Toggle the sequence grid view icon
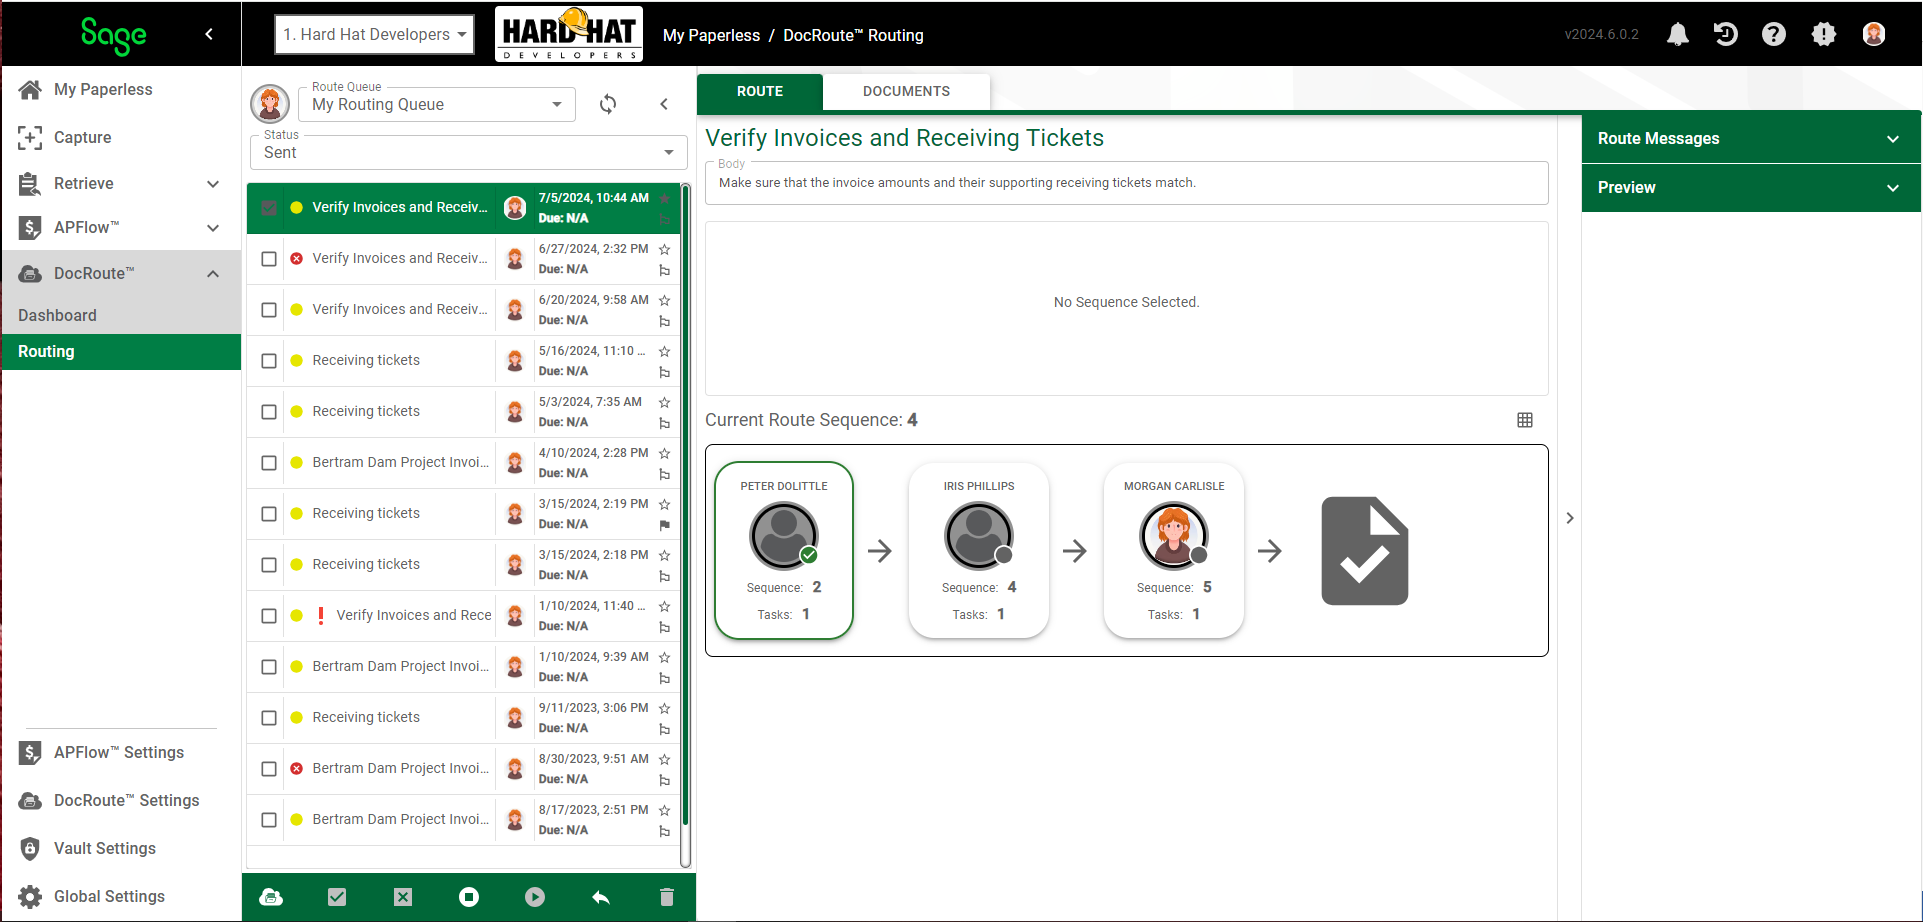 pos(1525,420)
